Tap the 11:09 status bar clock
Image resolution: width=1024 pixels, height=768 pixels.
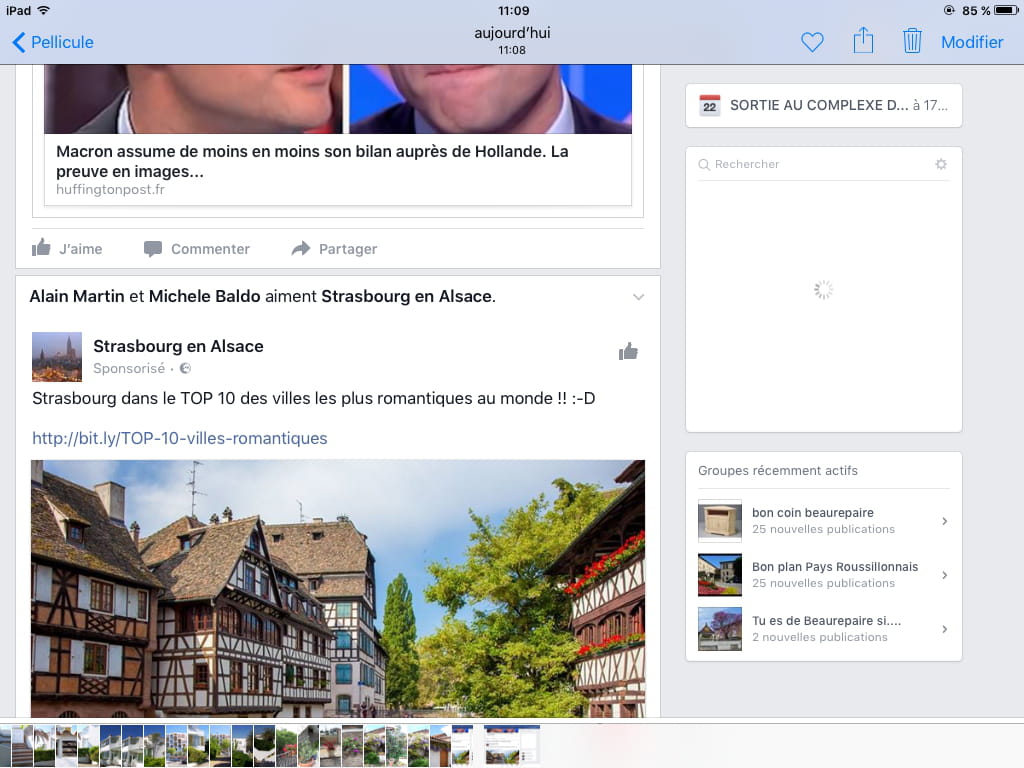click(x=513, y=10)
